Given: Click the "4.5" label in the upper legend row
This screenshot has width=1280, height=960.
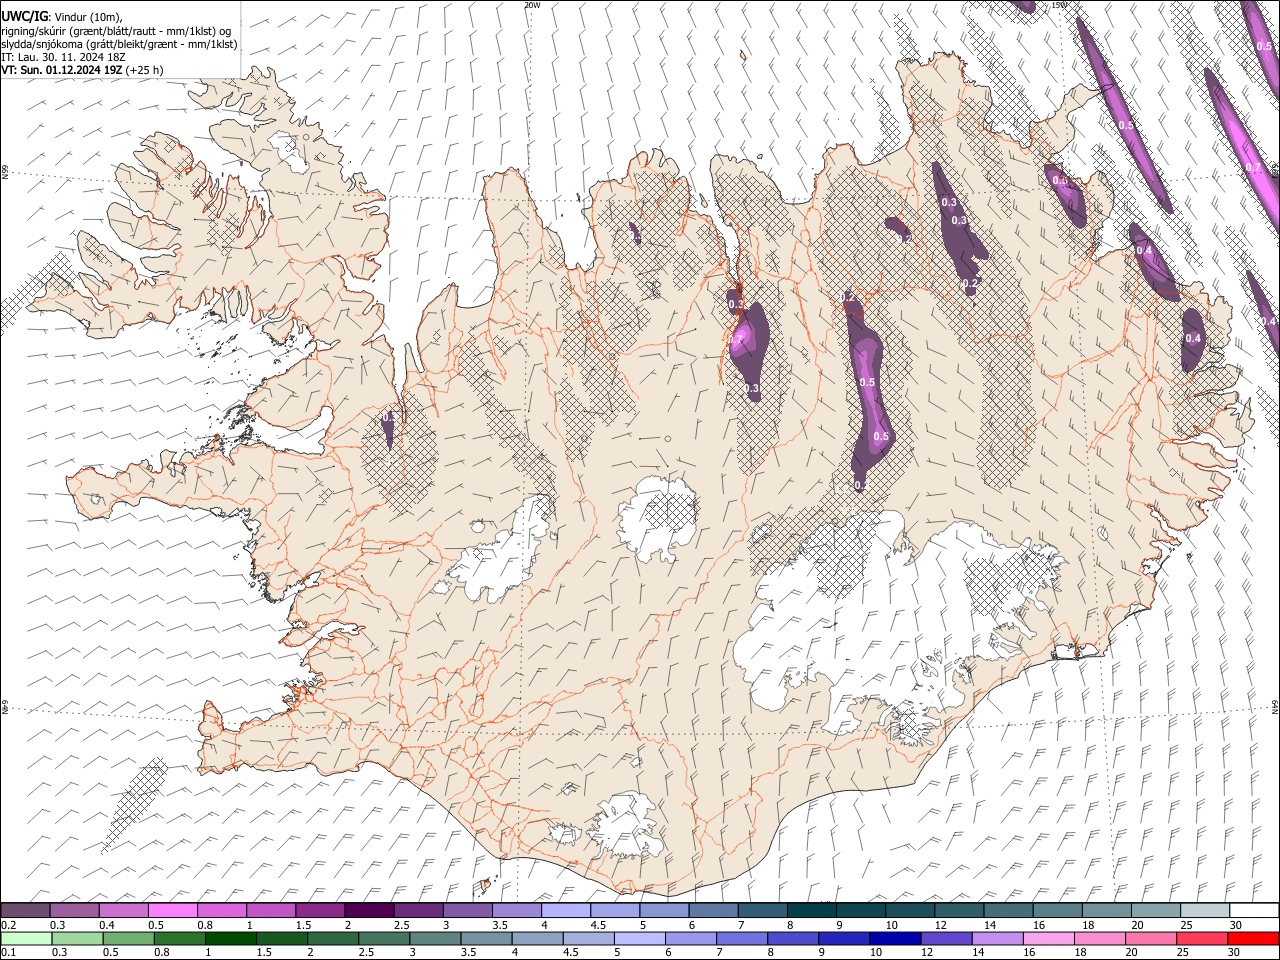Looking at the screenshot, I should coord(598,924).
